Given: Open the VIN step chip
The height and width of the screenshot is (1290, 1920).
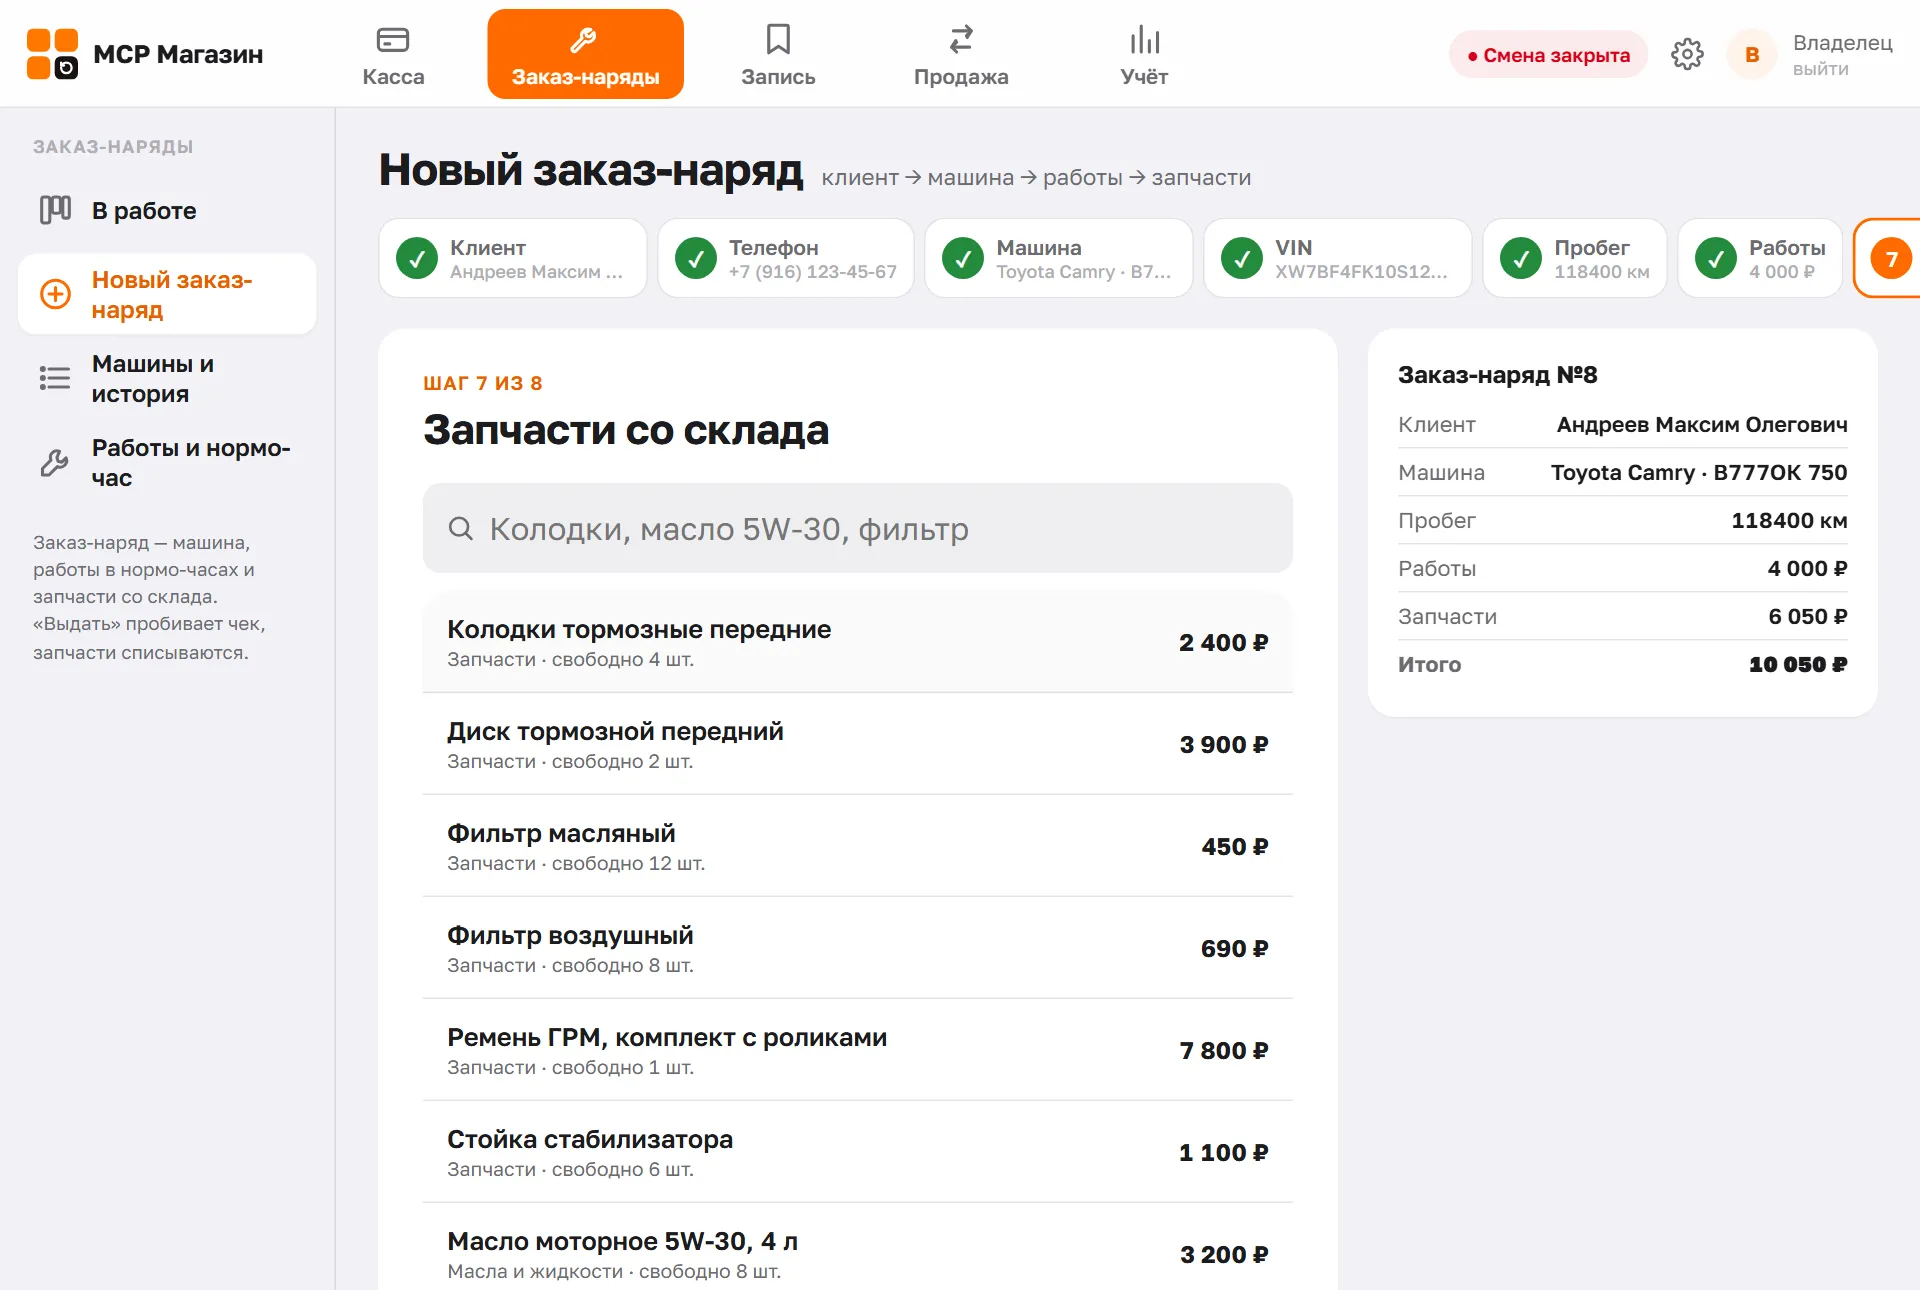Looking at the screenshot, I should coord(1338,258).
